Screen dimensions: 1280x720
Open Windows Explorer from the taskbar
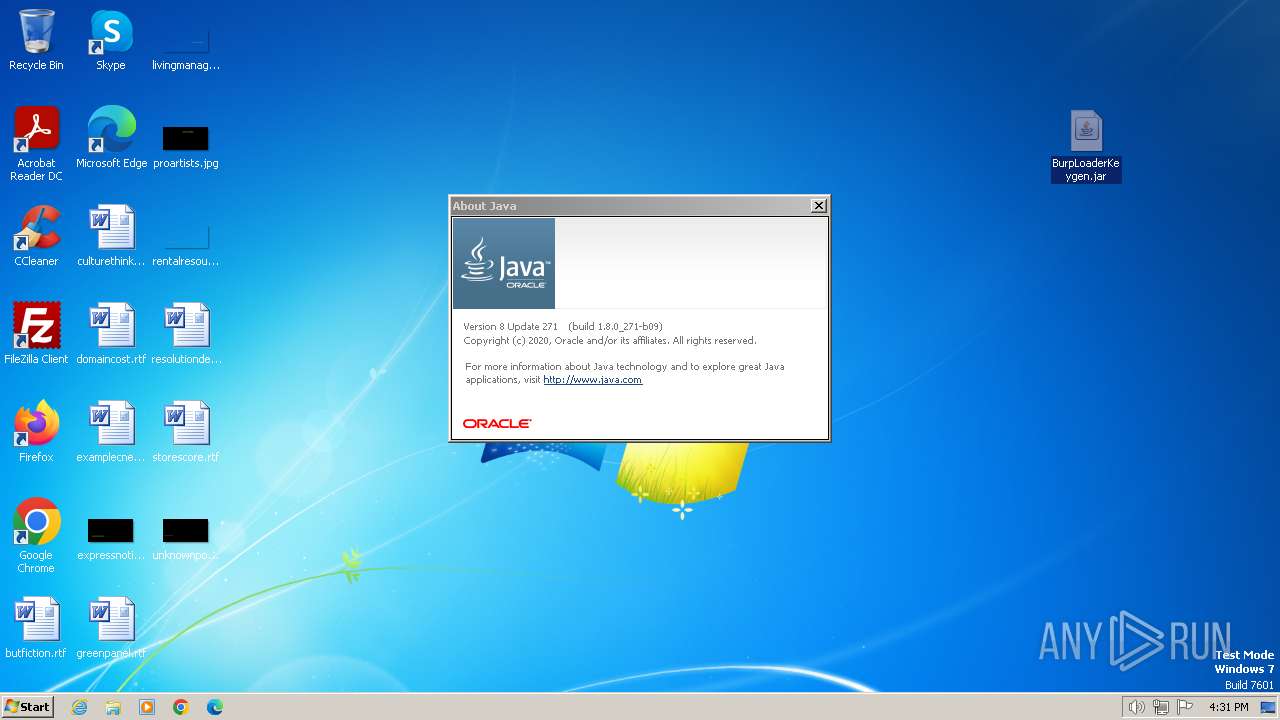tap(113, 707)
